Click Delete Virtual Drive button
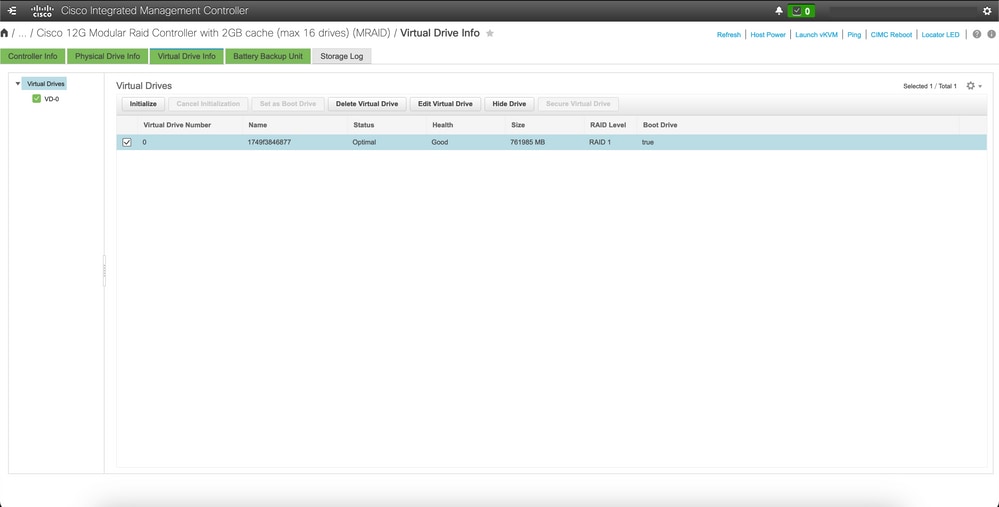This screenshot has height=507, width=999. click(367, 104)
